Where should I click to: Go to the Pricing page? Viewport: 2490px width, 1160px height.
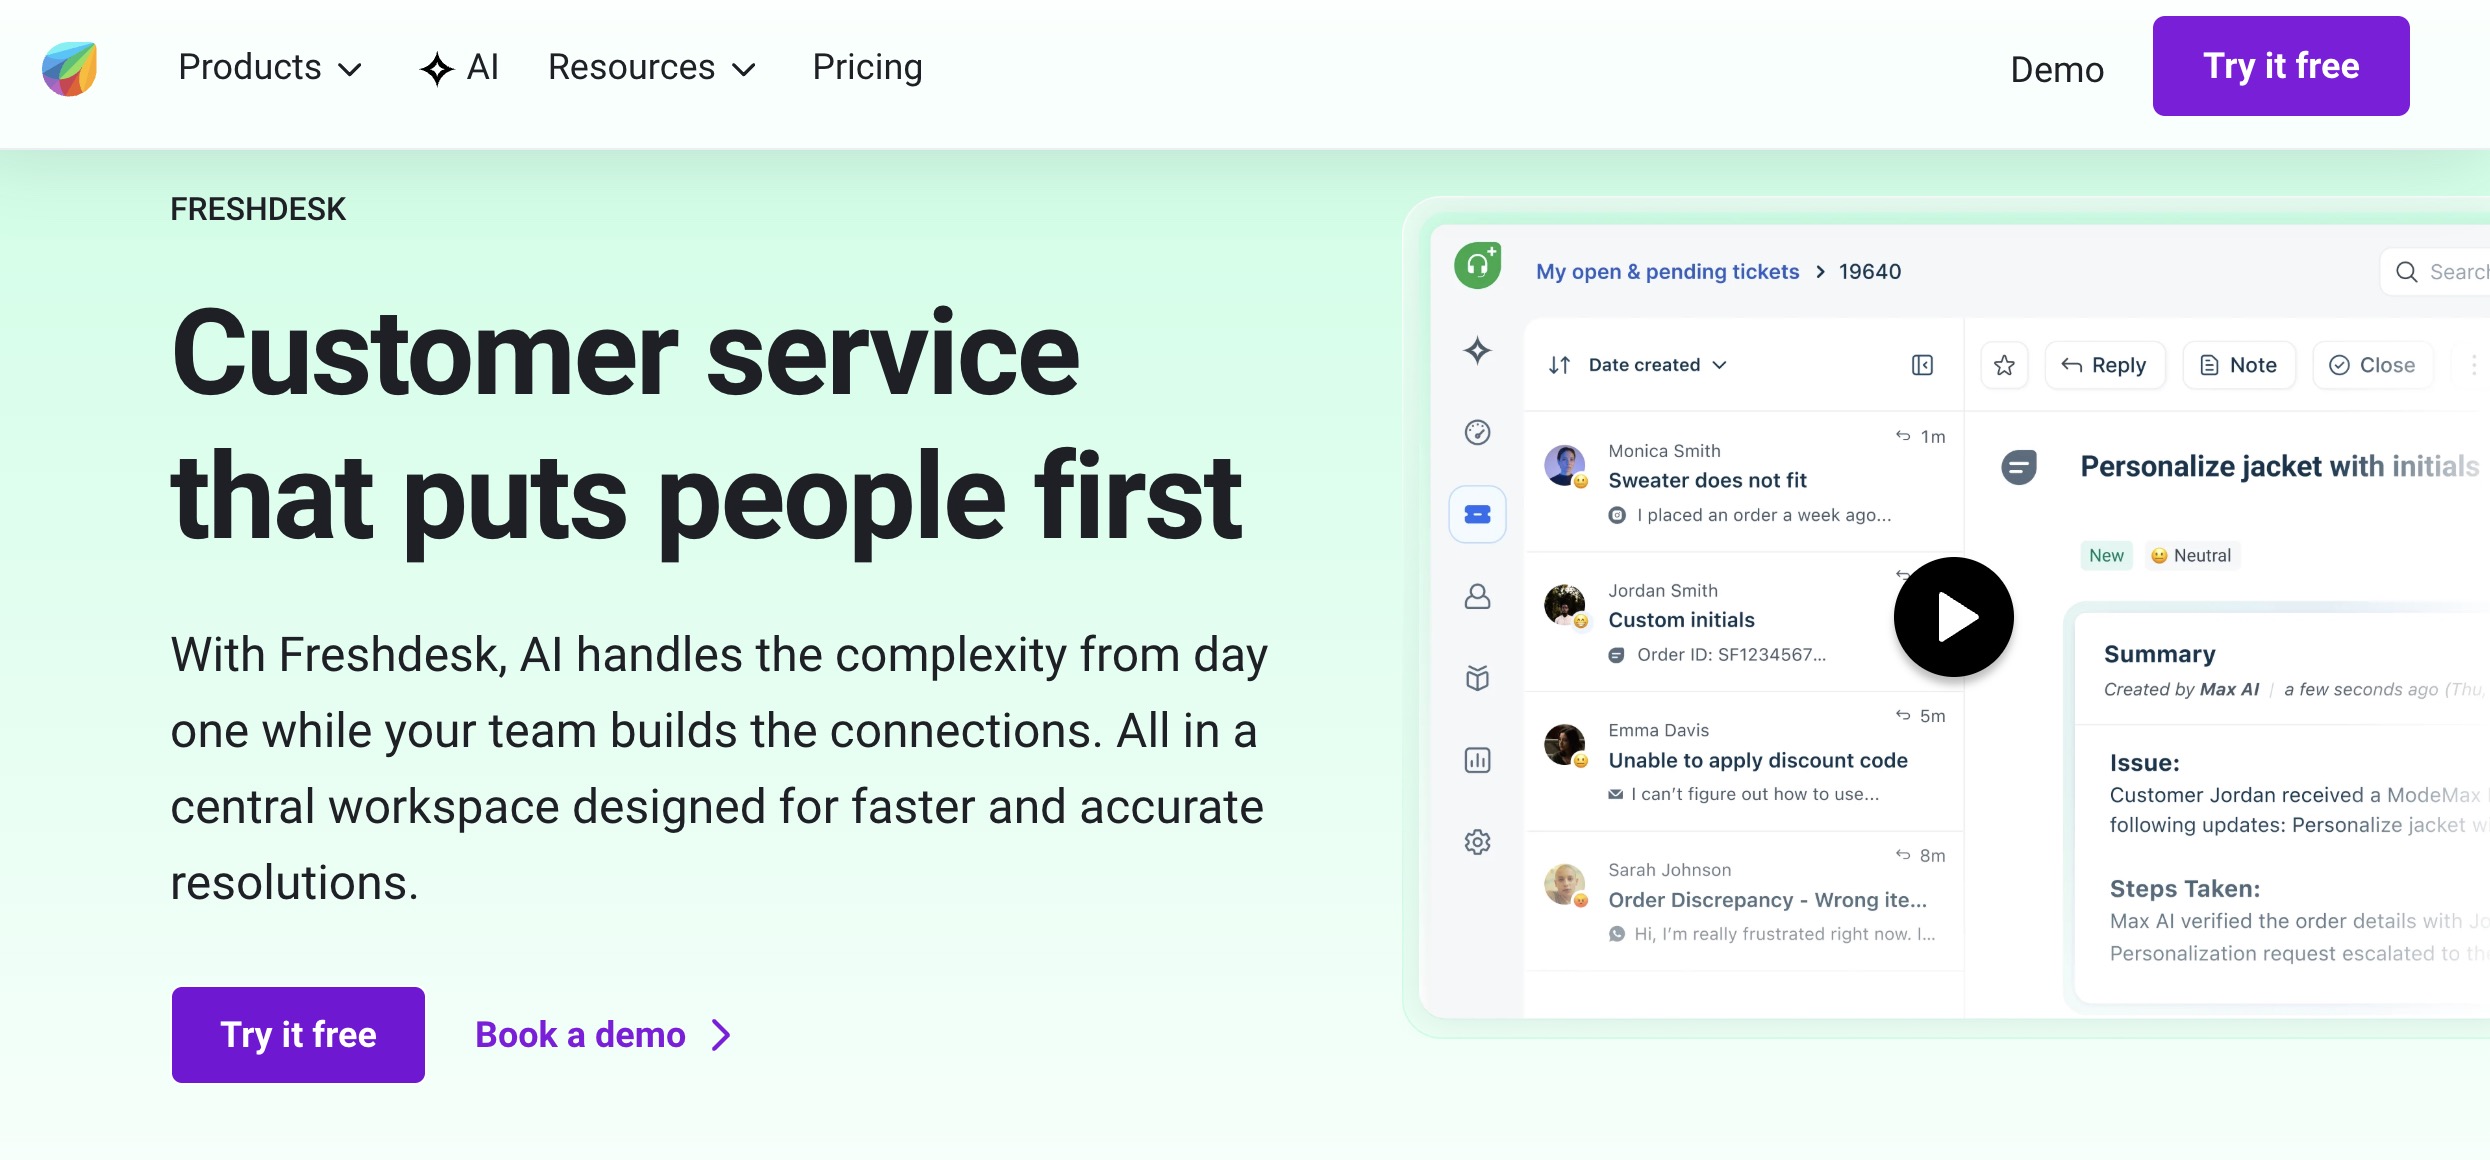coord(867,68)
